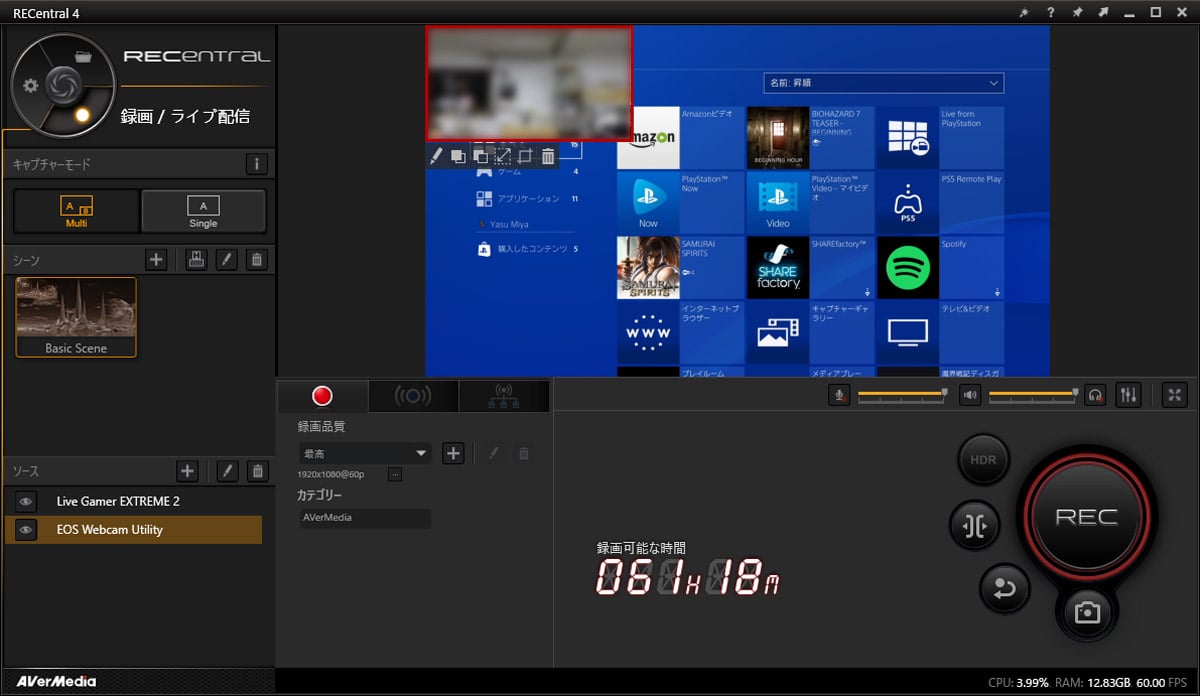Open the 1920x1080@60p details button
Viewport: 1200px width, 696px height.
395,474
